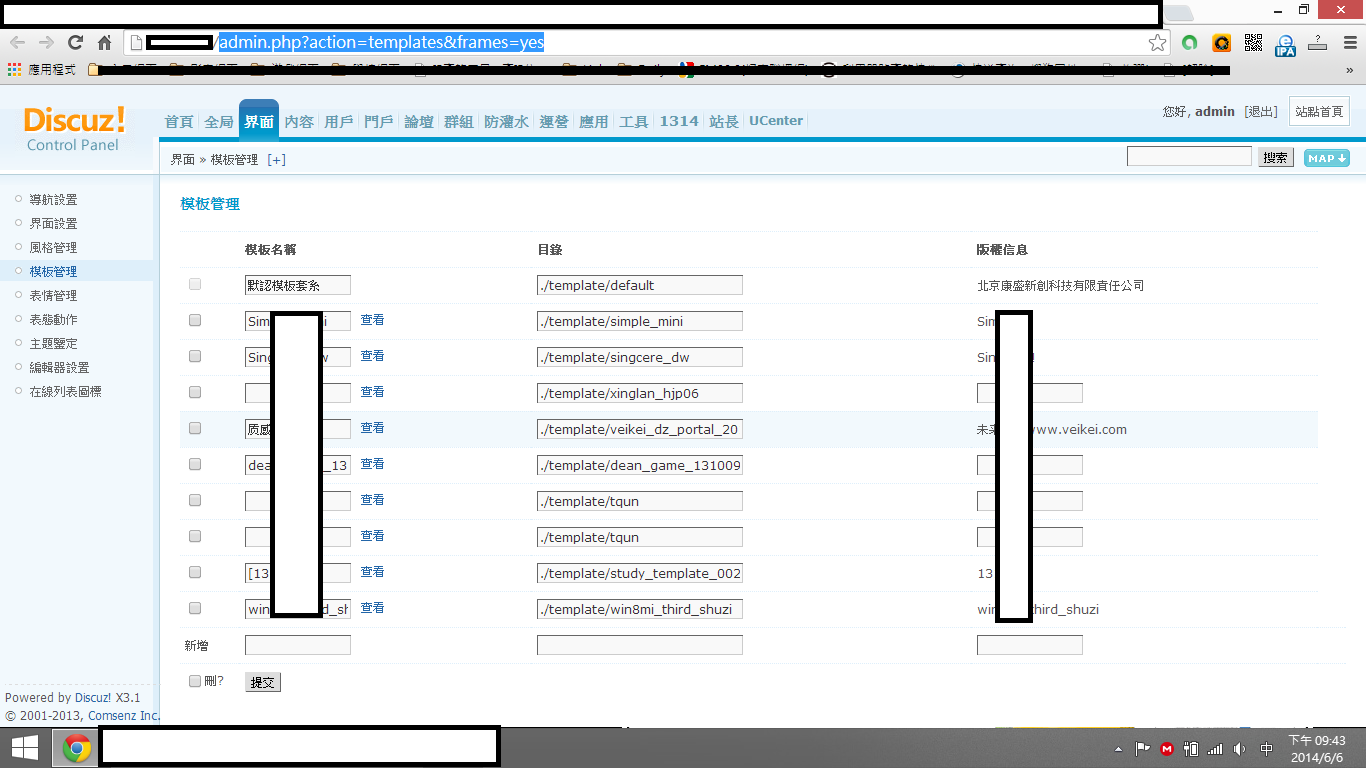Click 查看 link for win8mi_third_shuzi row
1366x768 pixels.
(372, 608)
